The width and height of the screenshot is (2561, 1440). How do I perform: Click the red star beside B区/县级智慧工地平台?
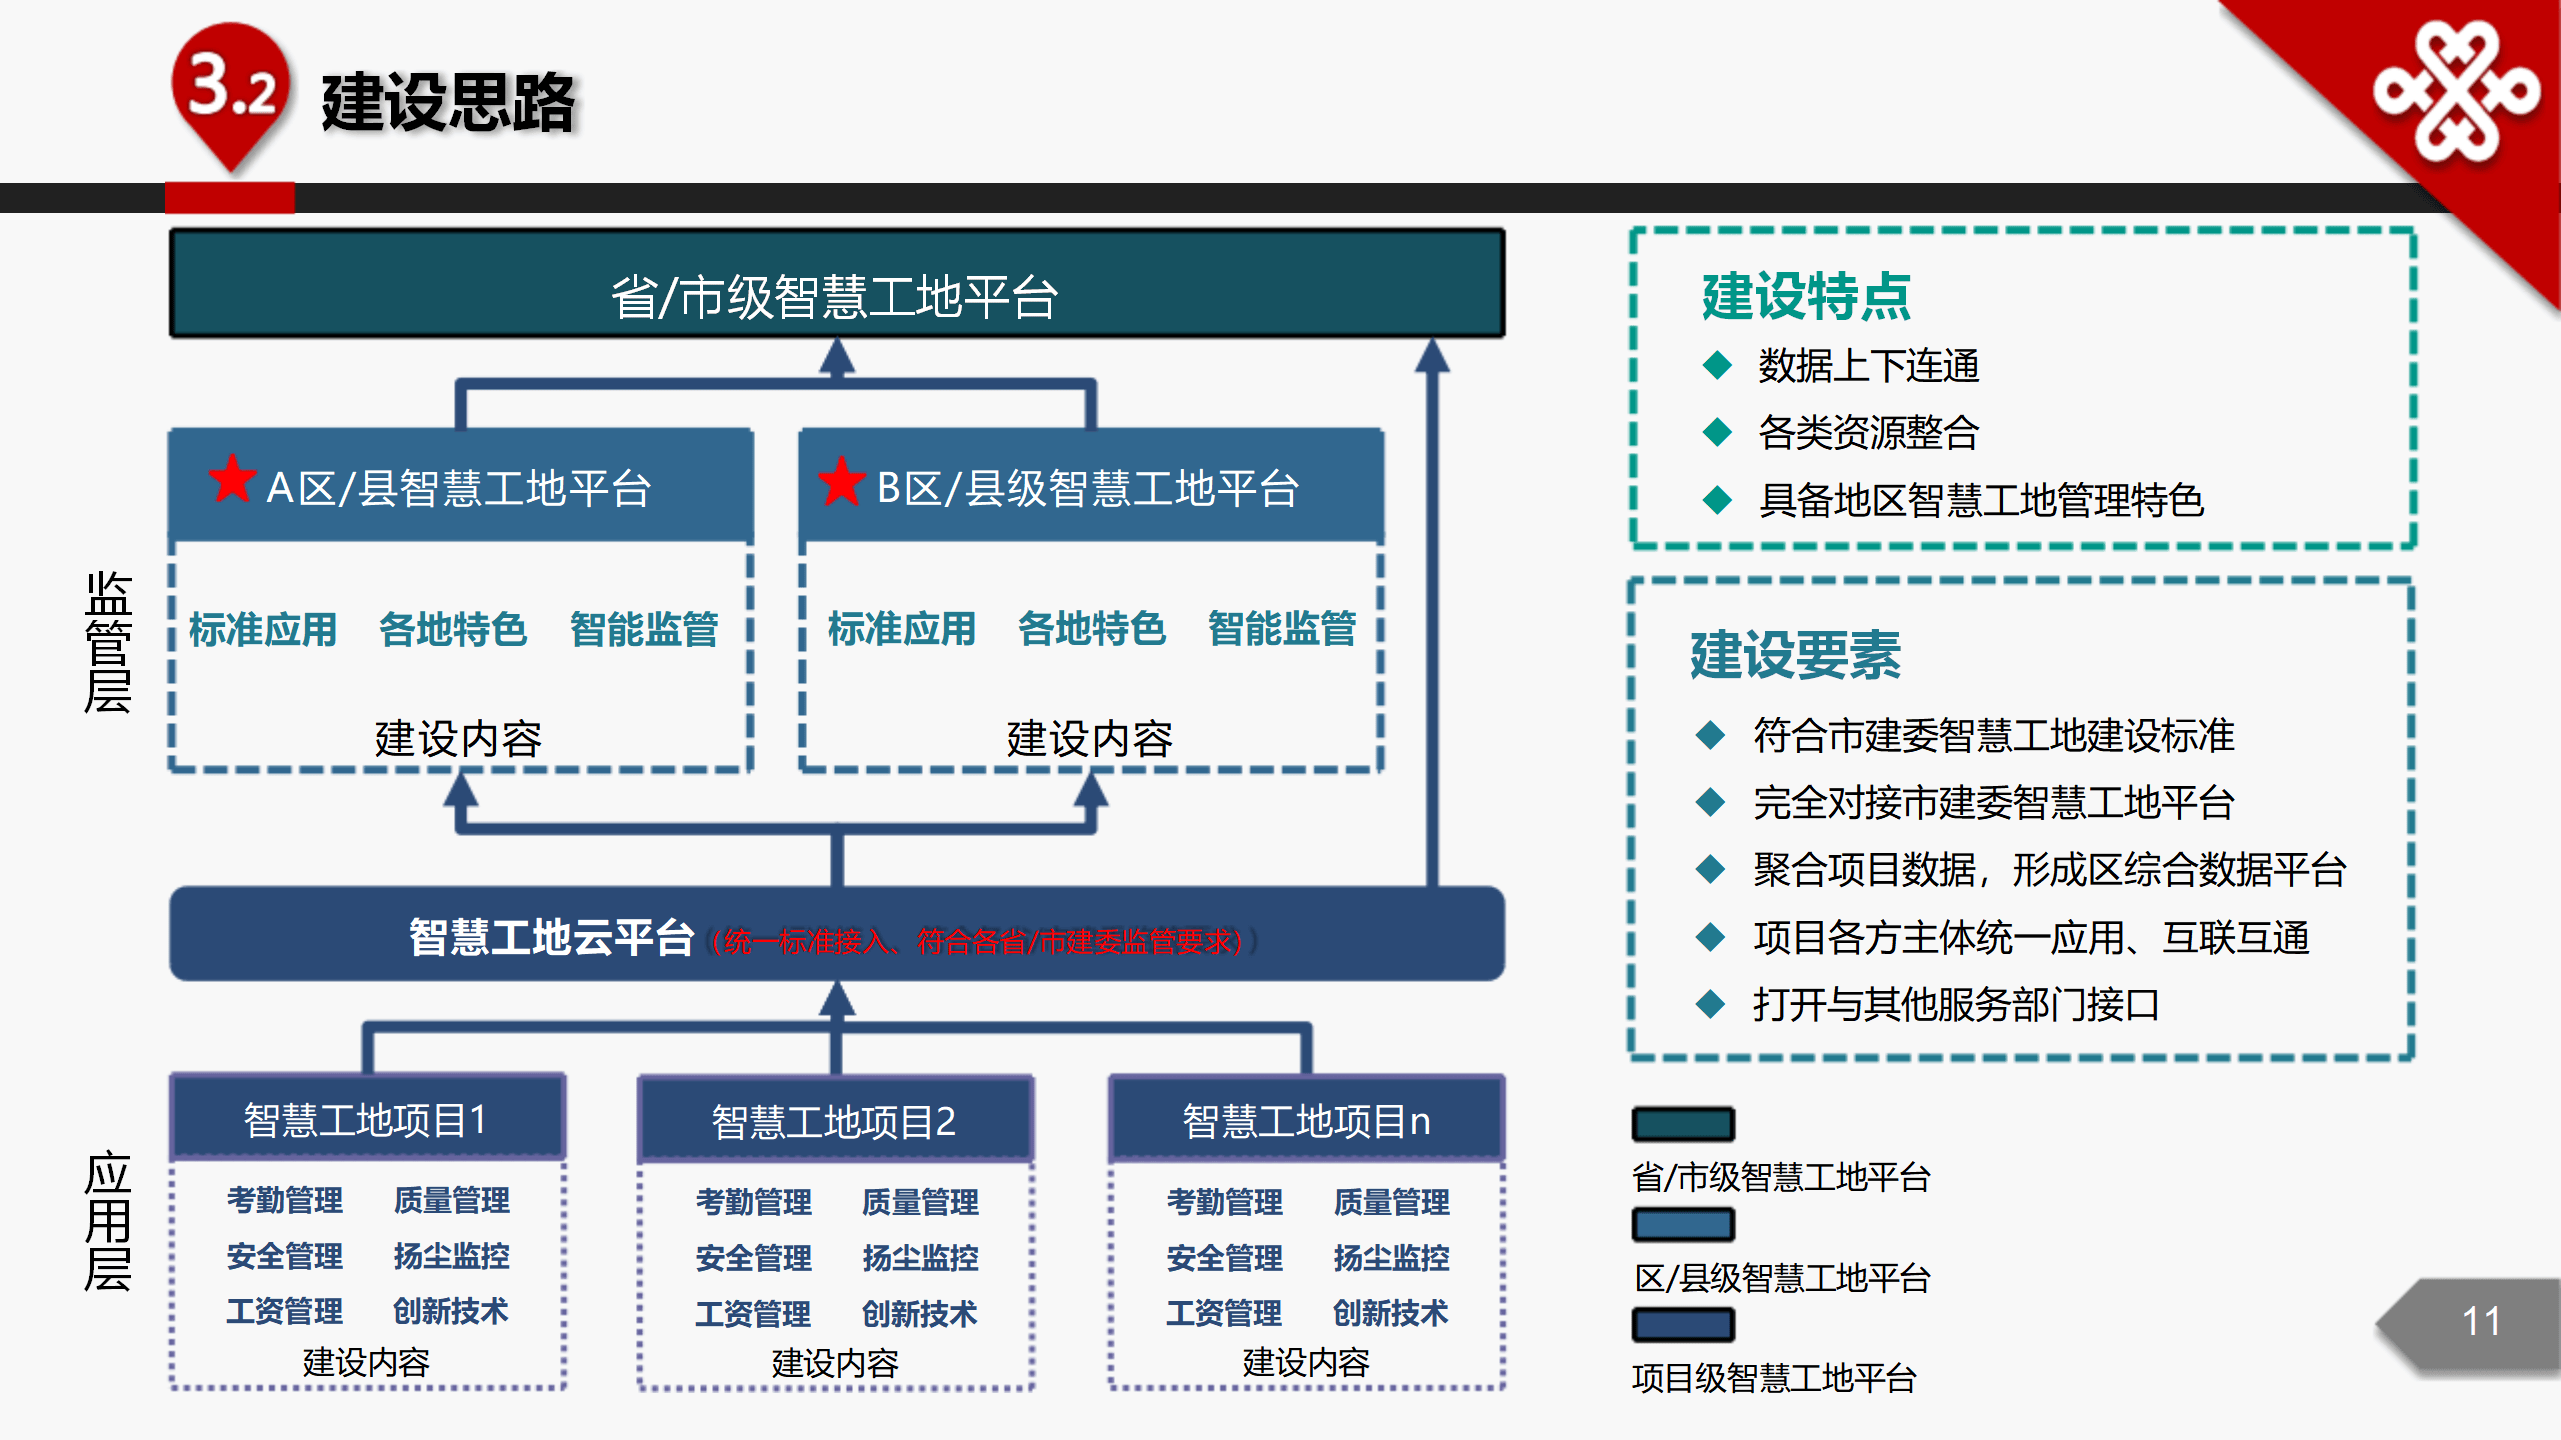coord(841,481)
